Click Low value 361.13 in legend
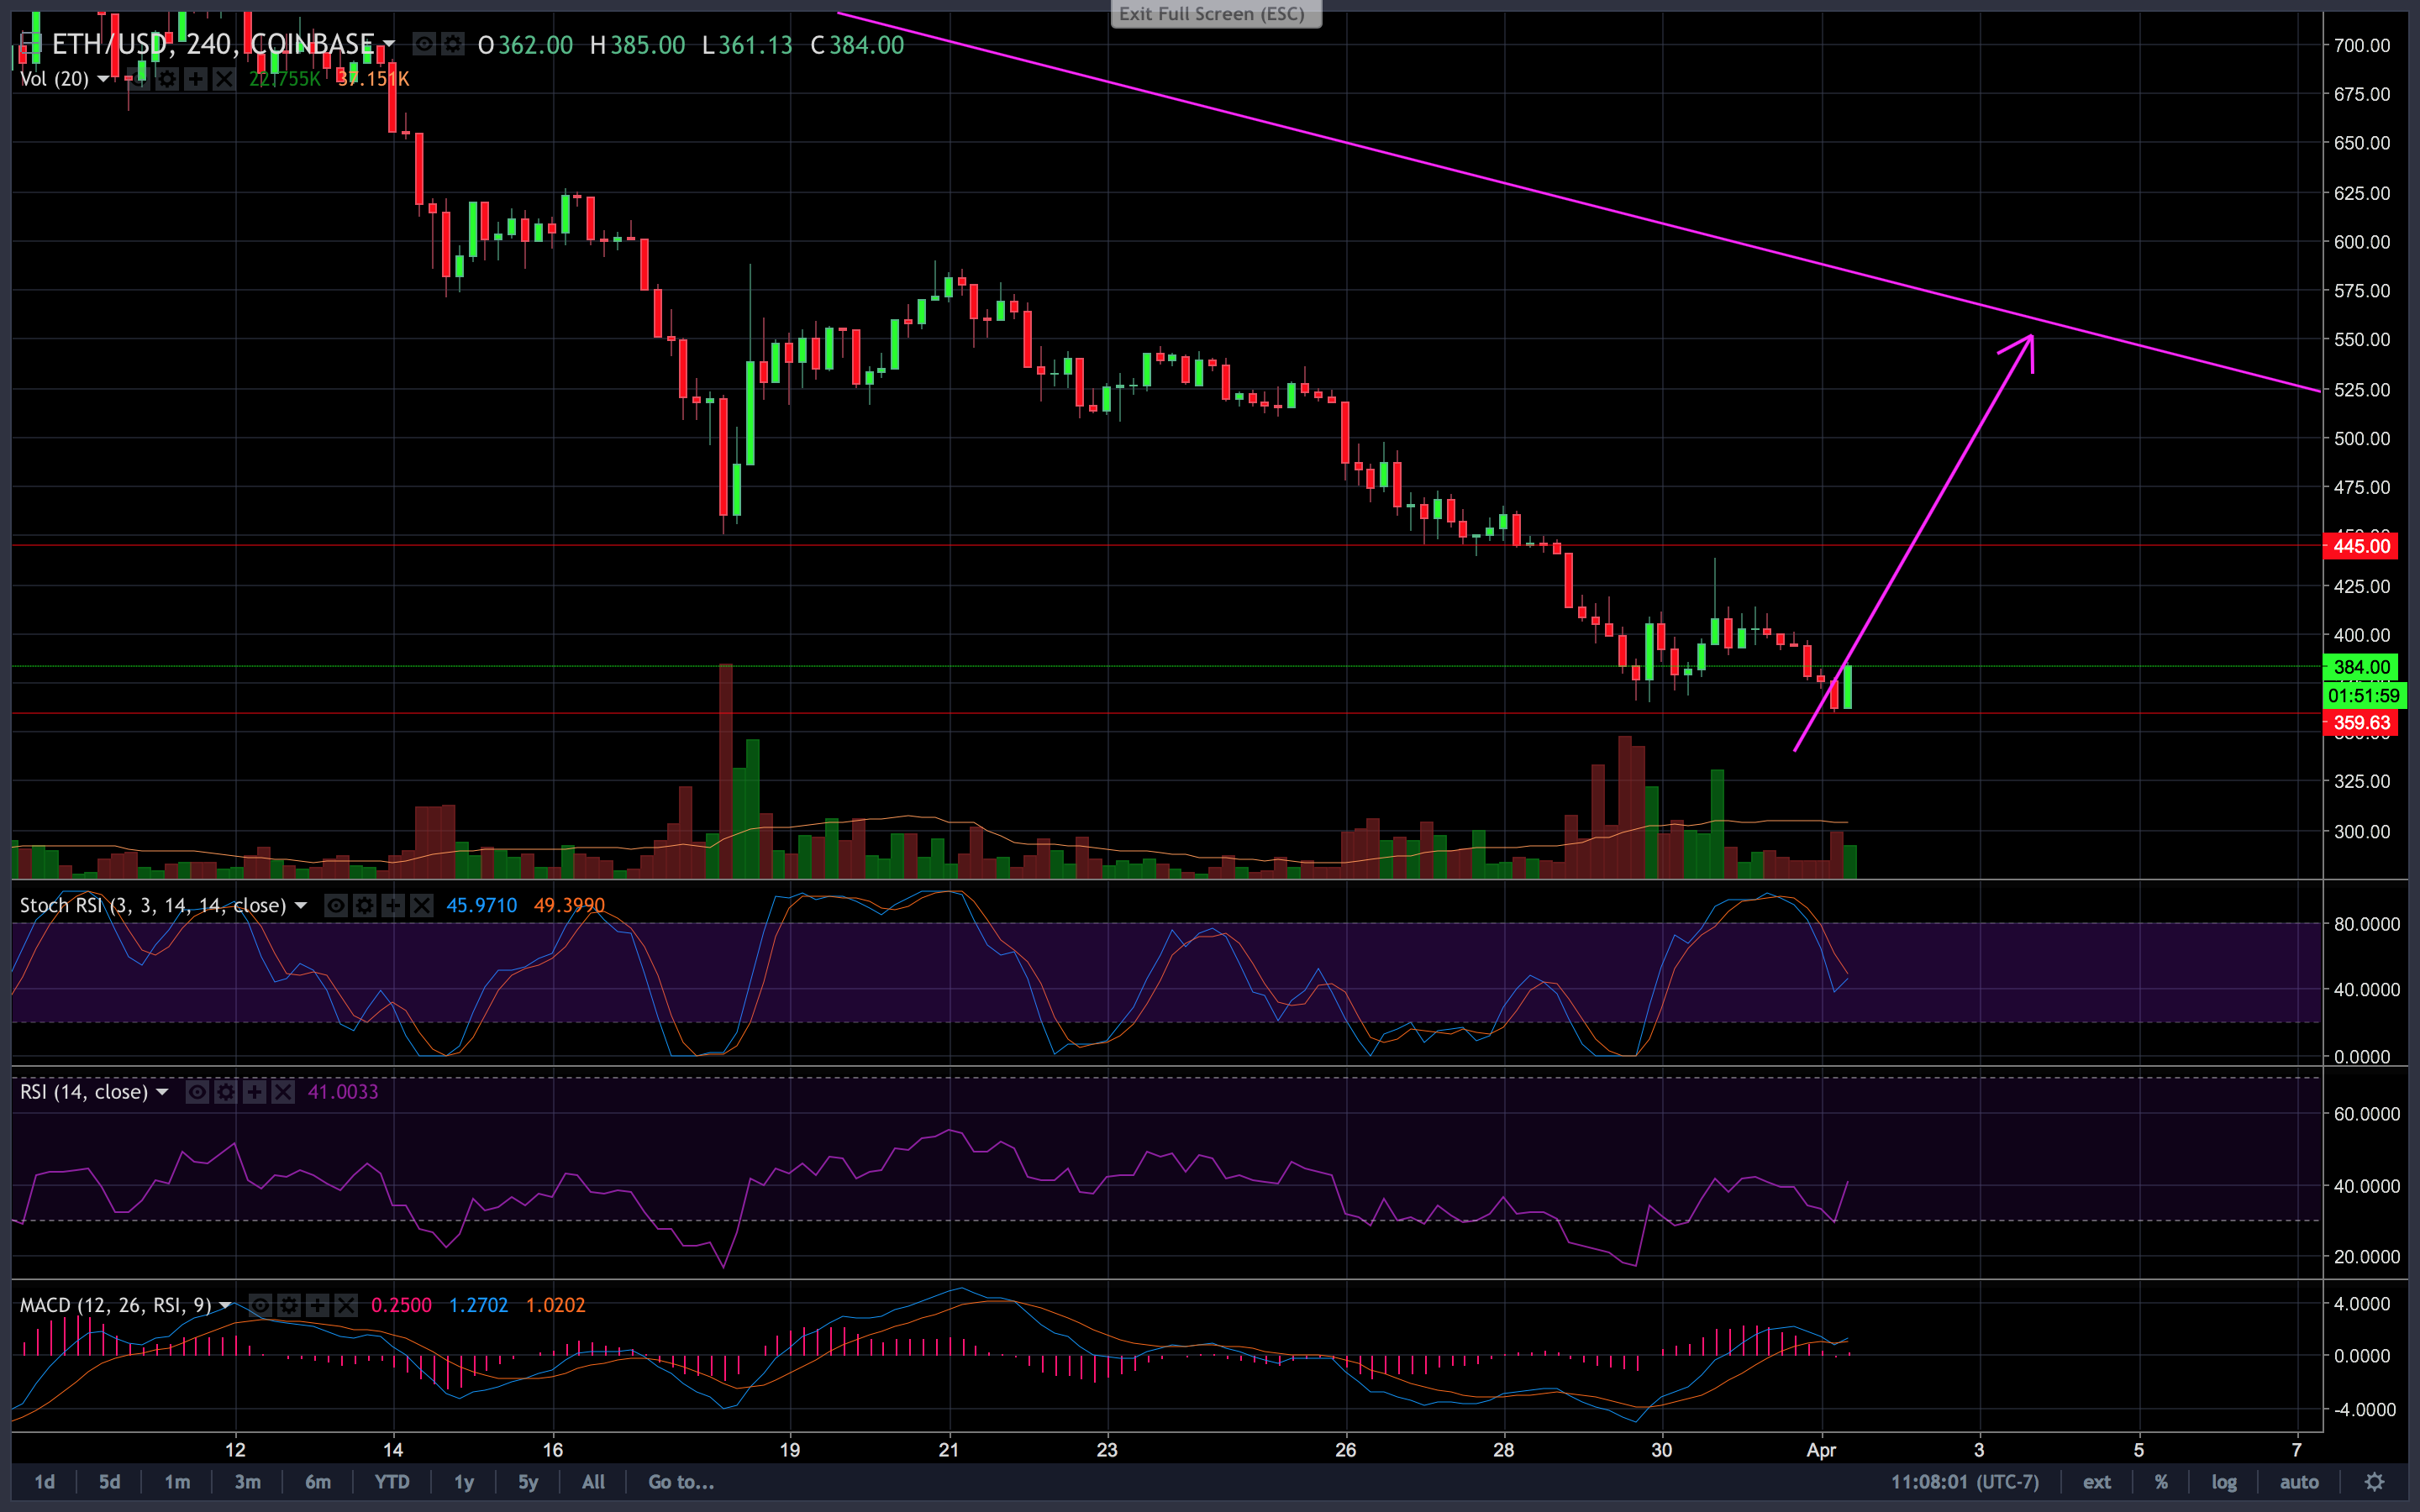Screen dimensions: 2420x1512 coord(756,45)
